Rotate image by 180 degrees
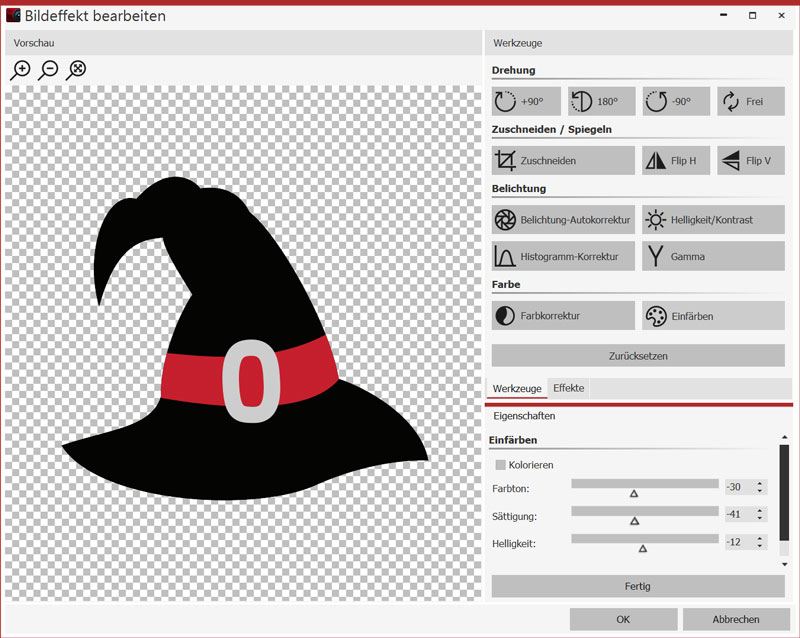The width and height of the screenshot is (800, 638). click(x=601, y=101)
